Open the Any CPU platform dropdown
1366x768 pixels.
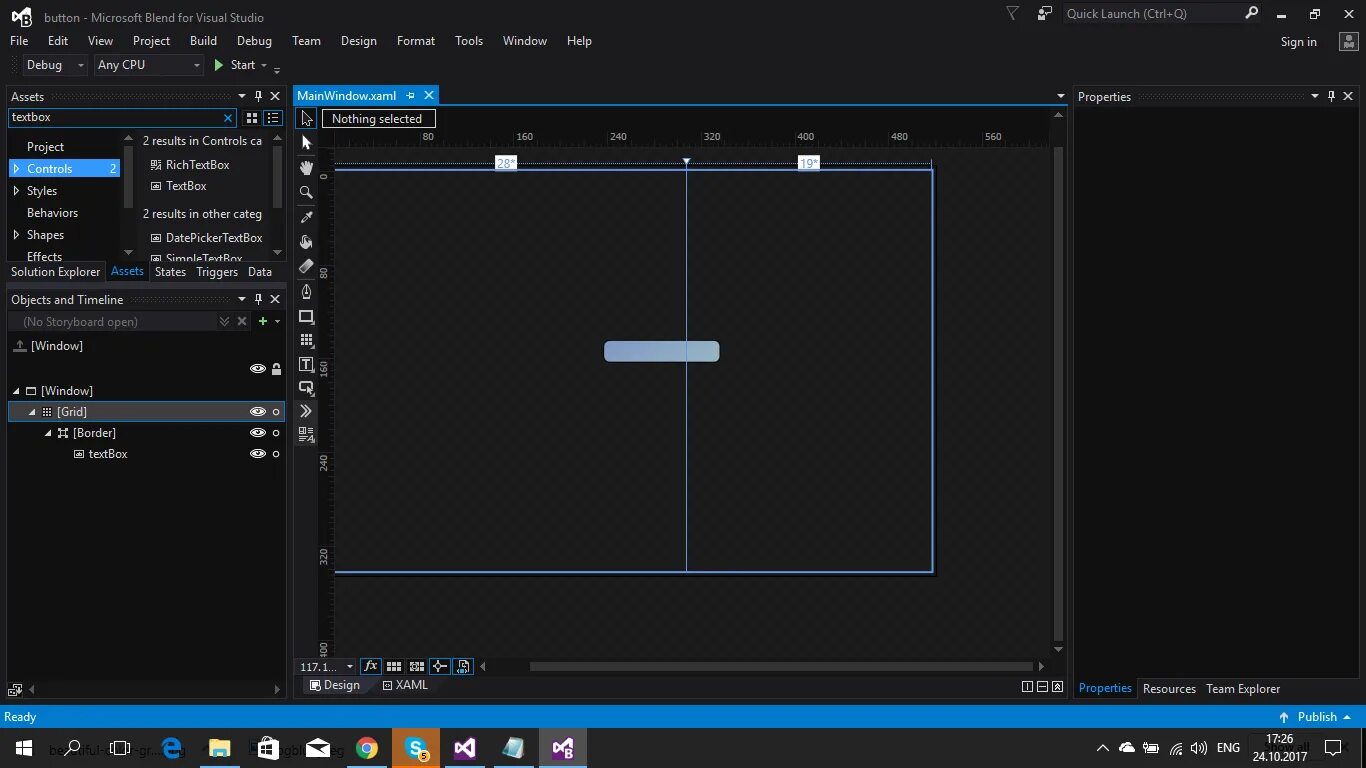tap(149, 65)
